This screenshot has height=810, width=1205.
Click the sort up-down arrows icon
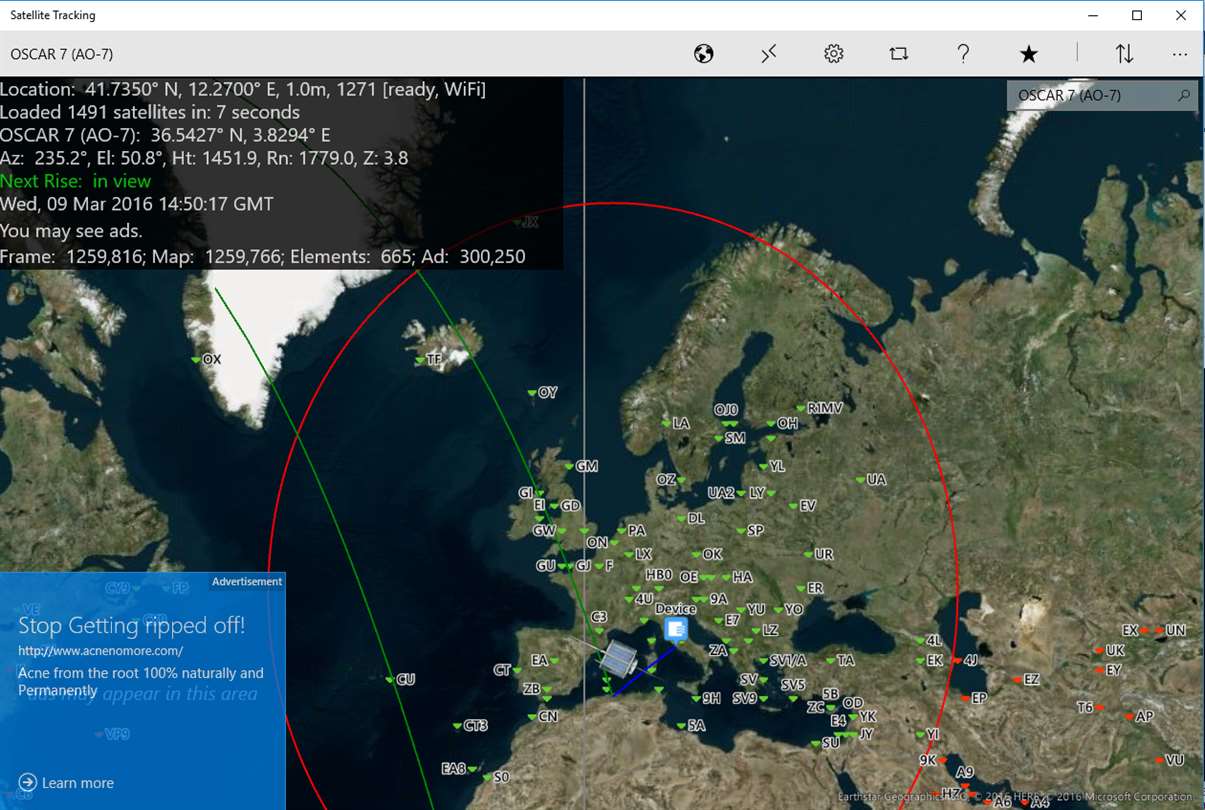coord(1124,54)
